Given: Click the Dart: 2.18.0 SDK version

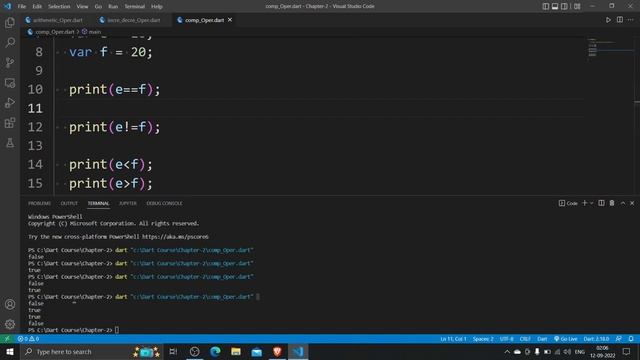Looking at the screenshot, I should click(x=596, y=339).
